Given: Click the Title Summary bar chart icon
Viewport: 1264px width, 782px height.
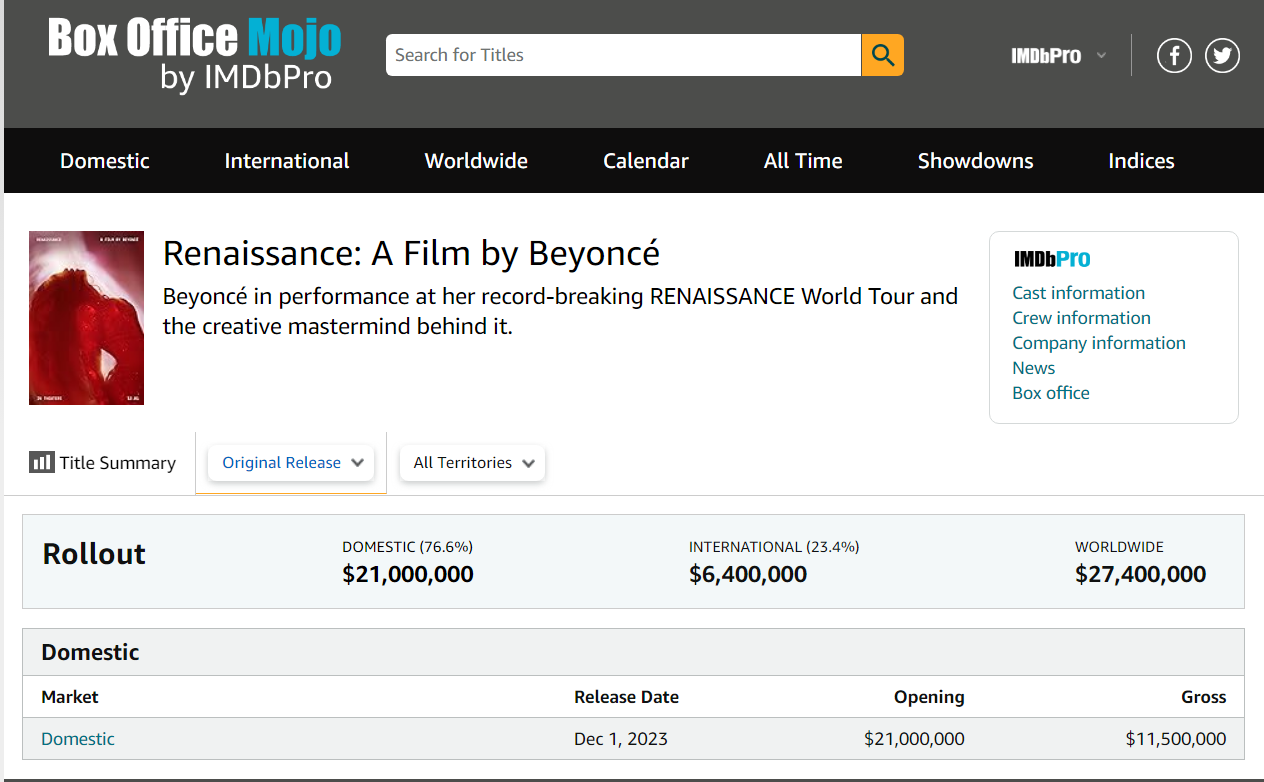Looking at the screenshot, I should [41, 462].
